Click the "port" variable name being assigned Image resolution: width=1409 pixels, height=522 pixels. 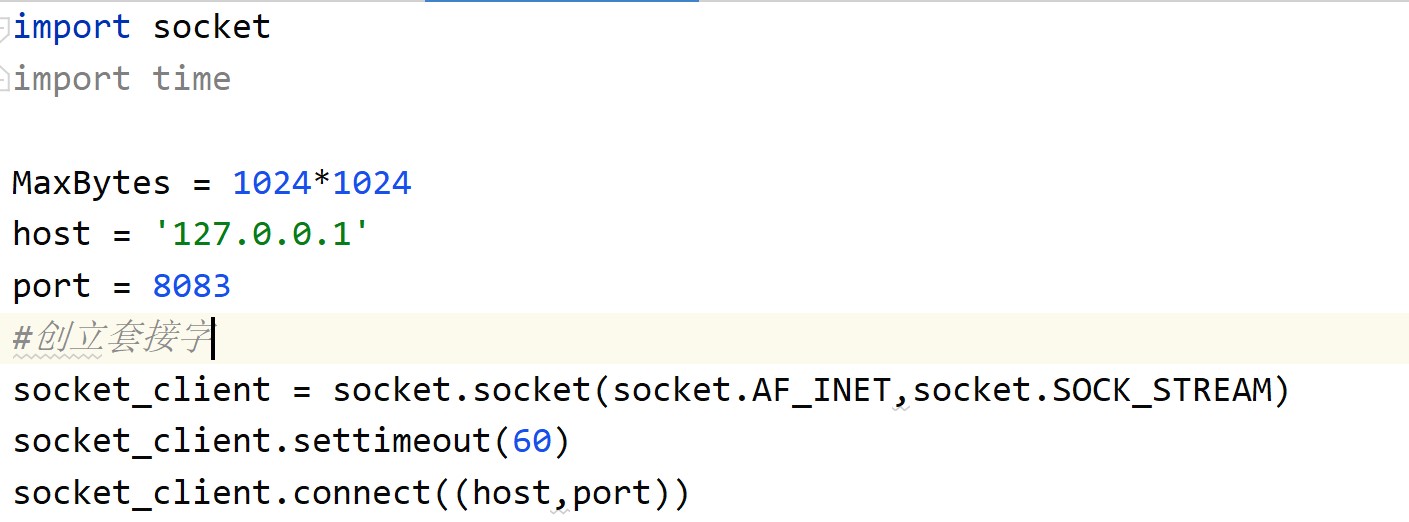tap(51, 287)
